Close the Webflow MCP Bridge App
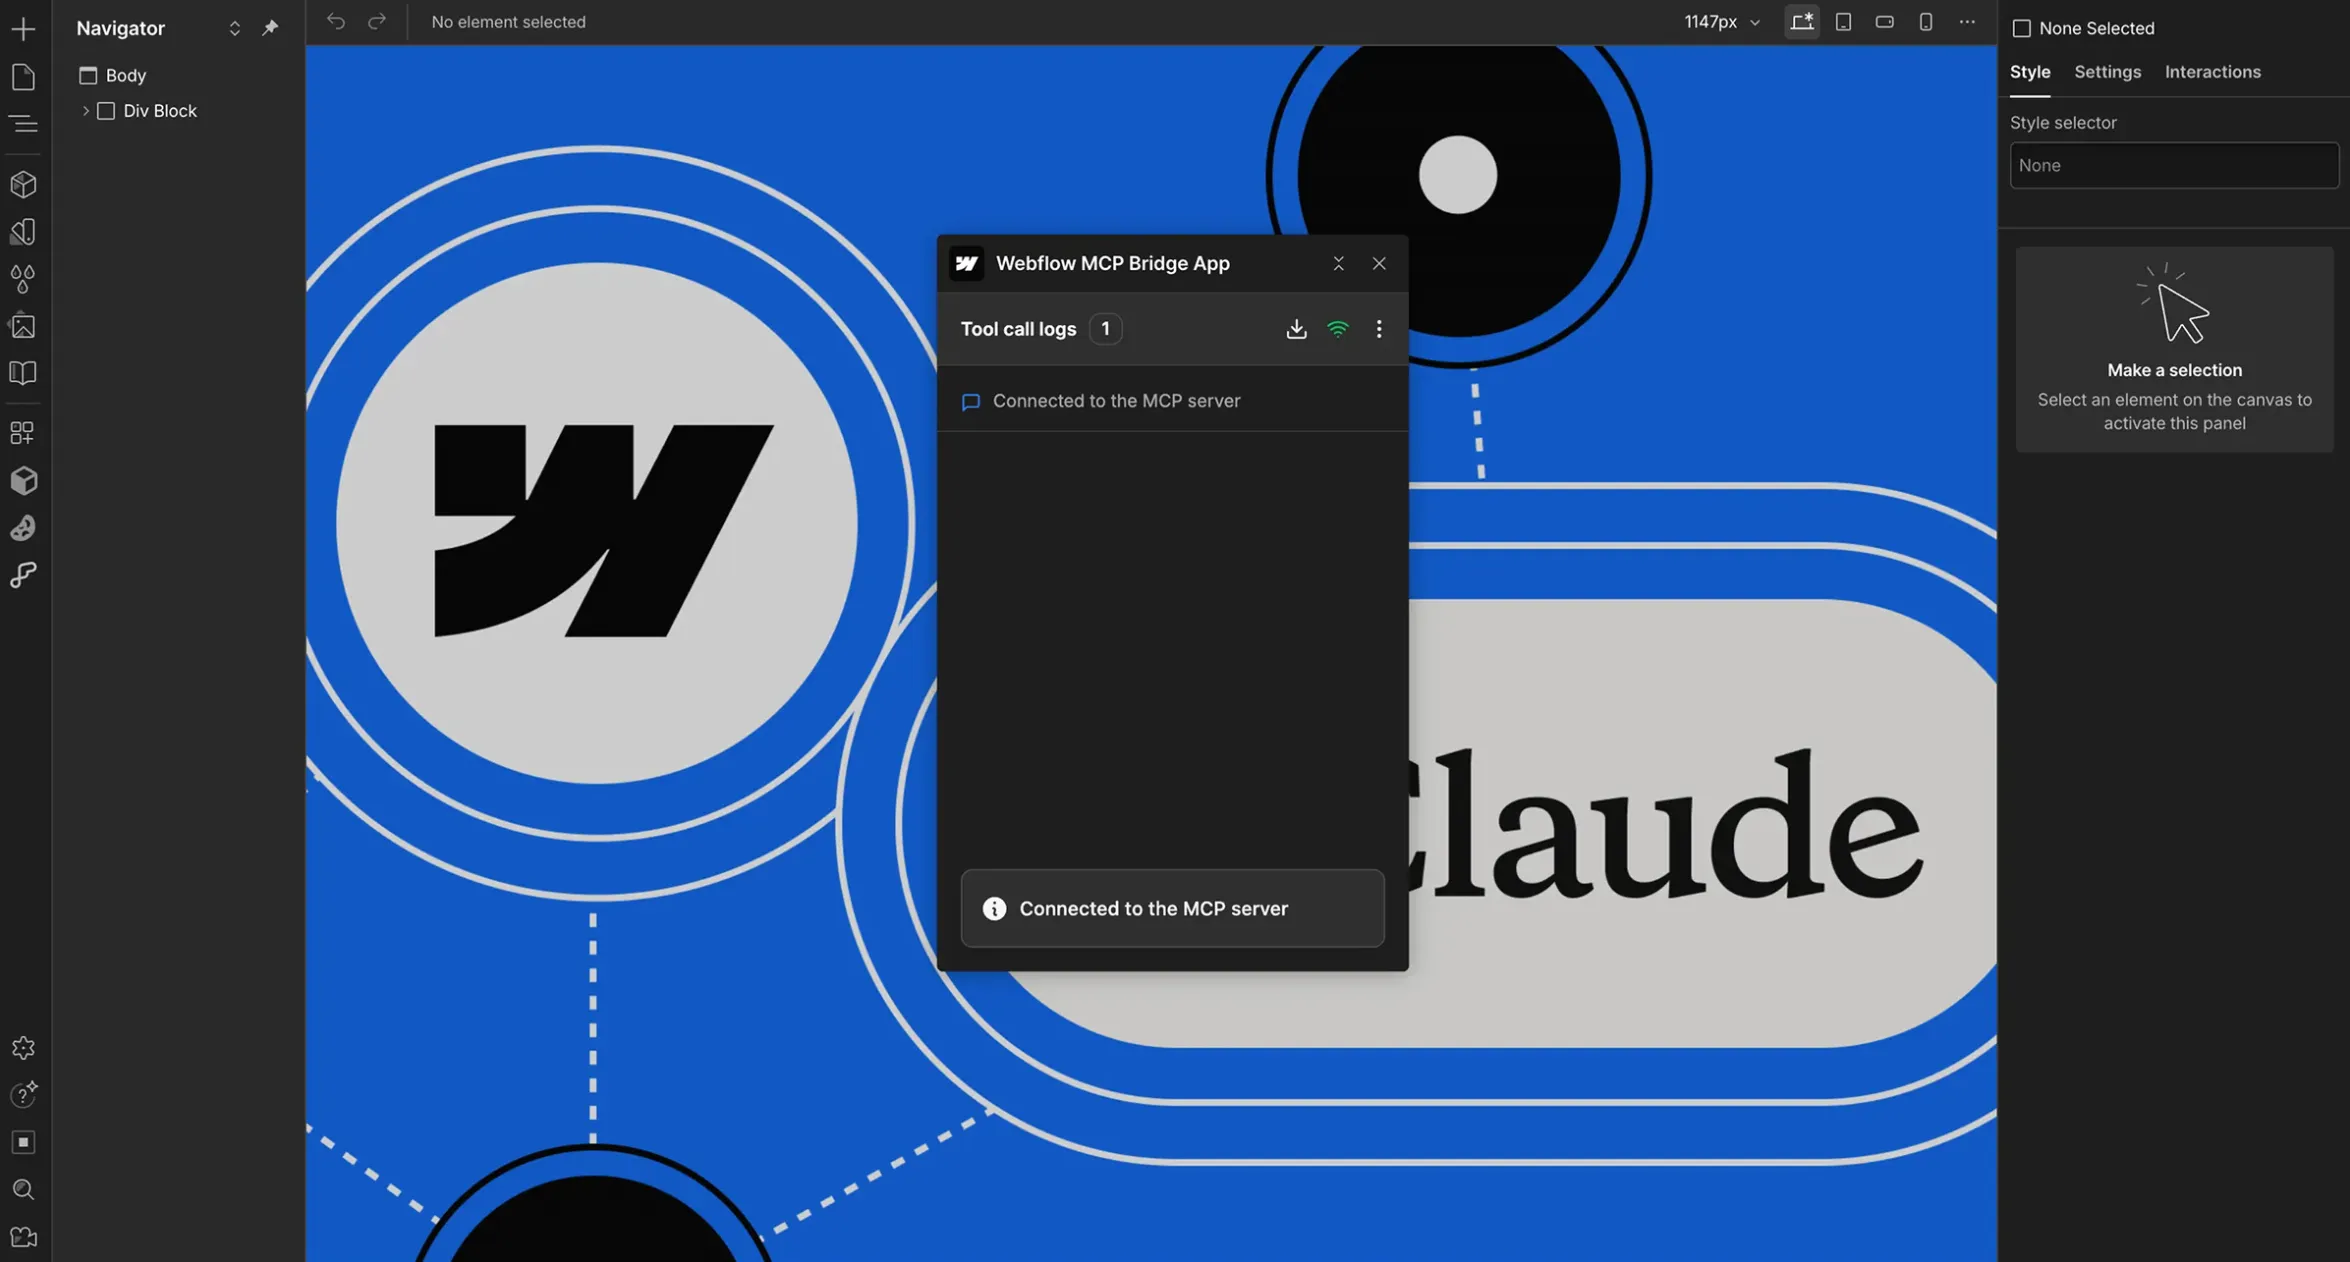Image resolution: width=2350 pixels, height=1262 pixels. click(x=1379, y=263)
